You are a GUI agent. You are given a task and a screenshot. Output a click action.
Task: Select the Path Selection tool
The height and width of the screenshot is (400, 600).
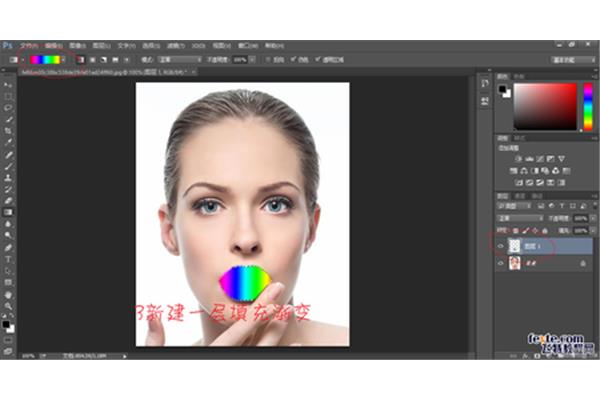tap(8, 271)
